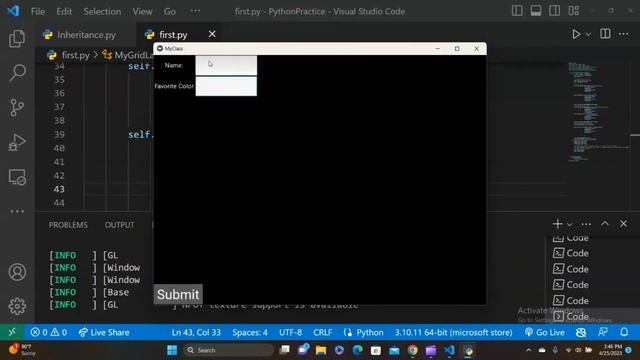Open Microsoft Edge from taskbar

(358, 350)
